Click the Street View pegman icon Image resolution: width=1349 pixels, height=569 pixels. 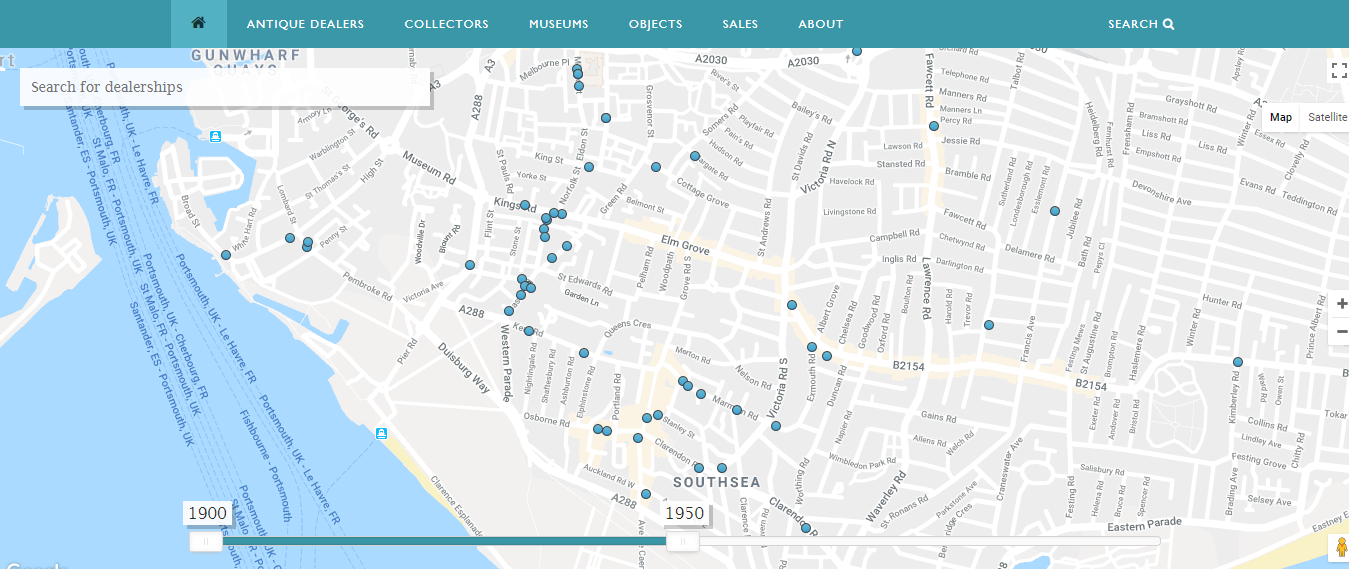[1338, 548]
